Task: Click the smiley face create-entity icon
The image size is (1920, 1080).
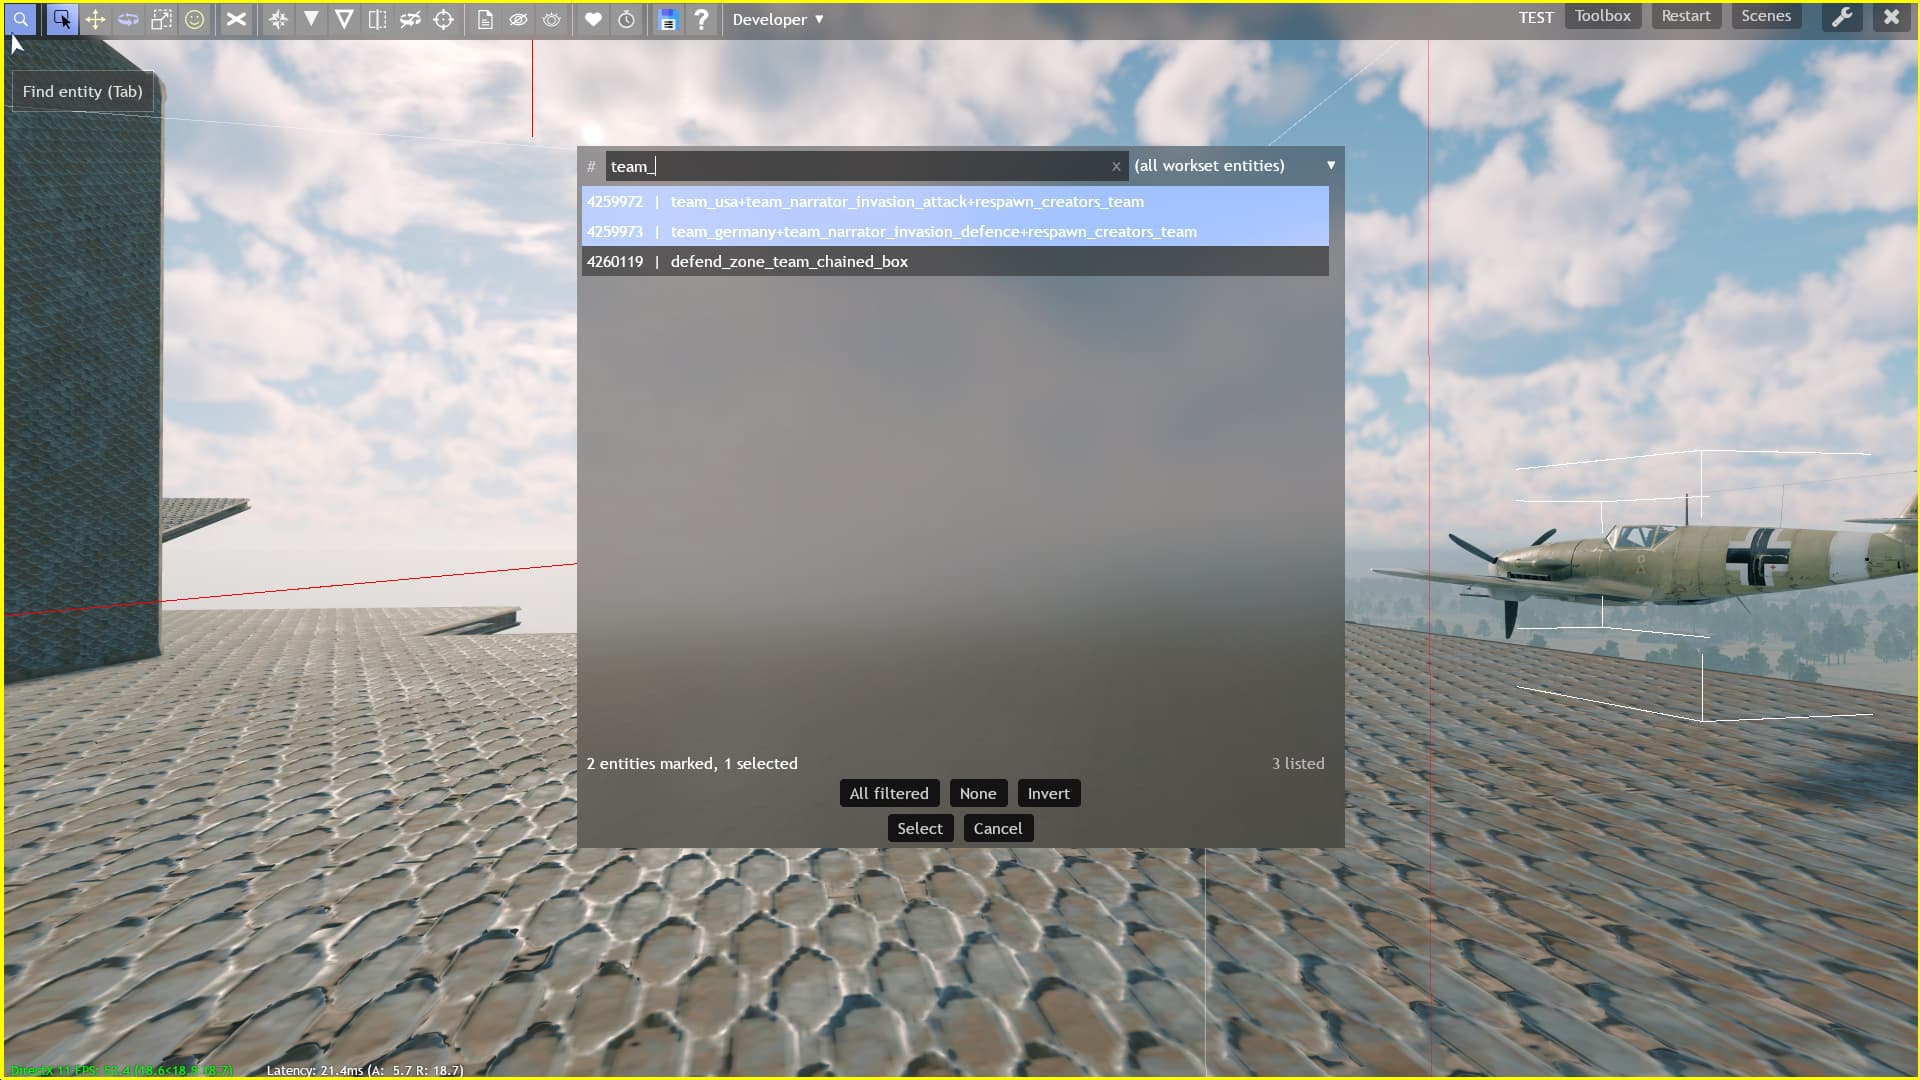Action: [x=195, y=19]
